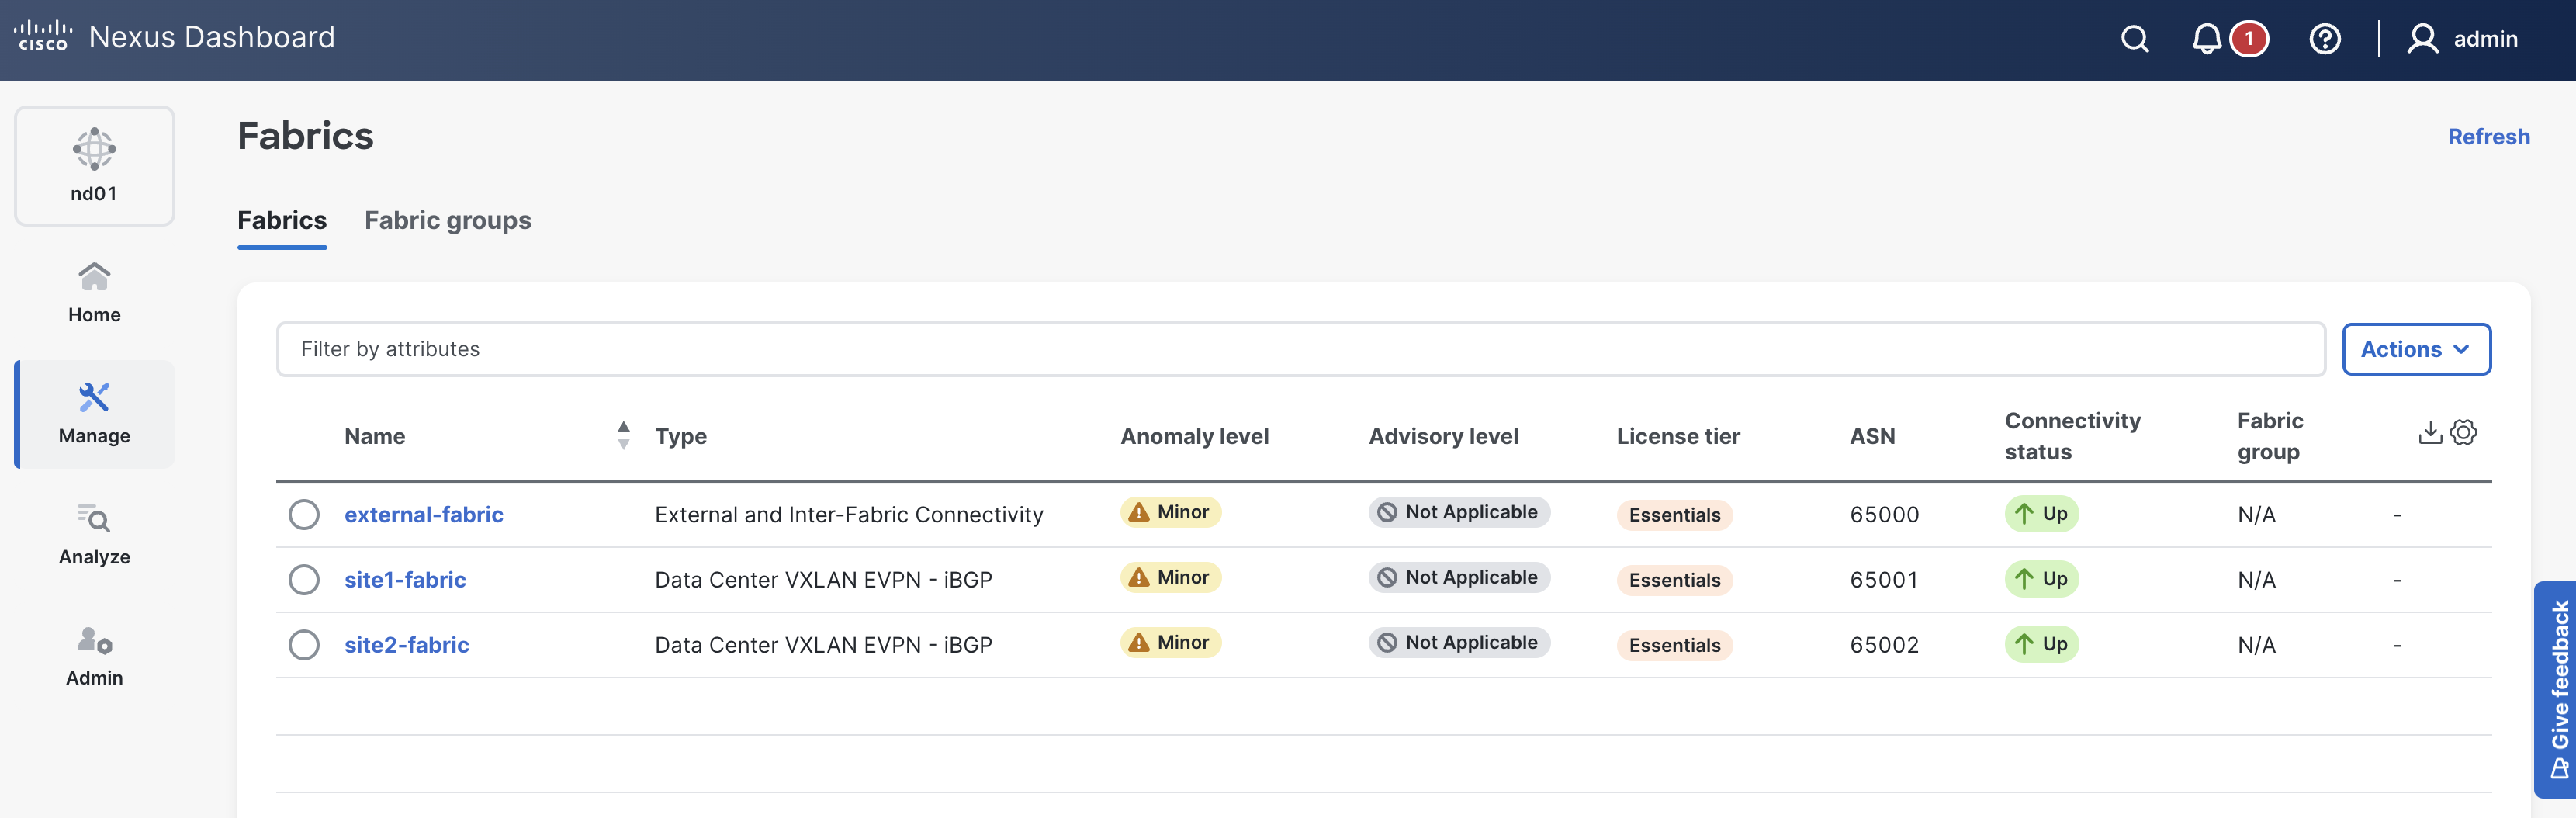Open the search magnifier in header
2576x818 pixels.
pos(2134,39)
